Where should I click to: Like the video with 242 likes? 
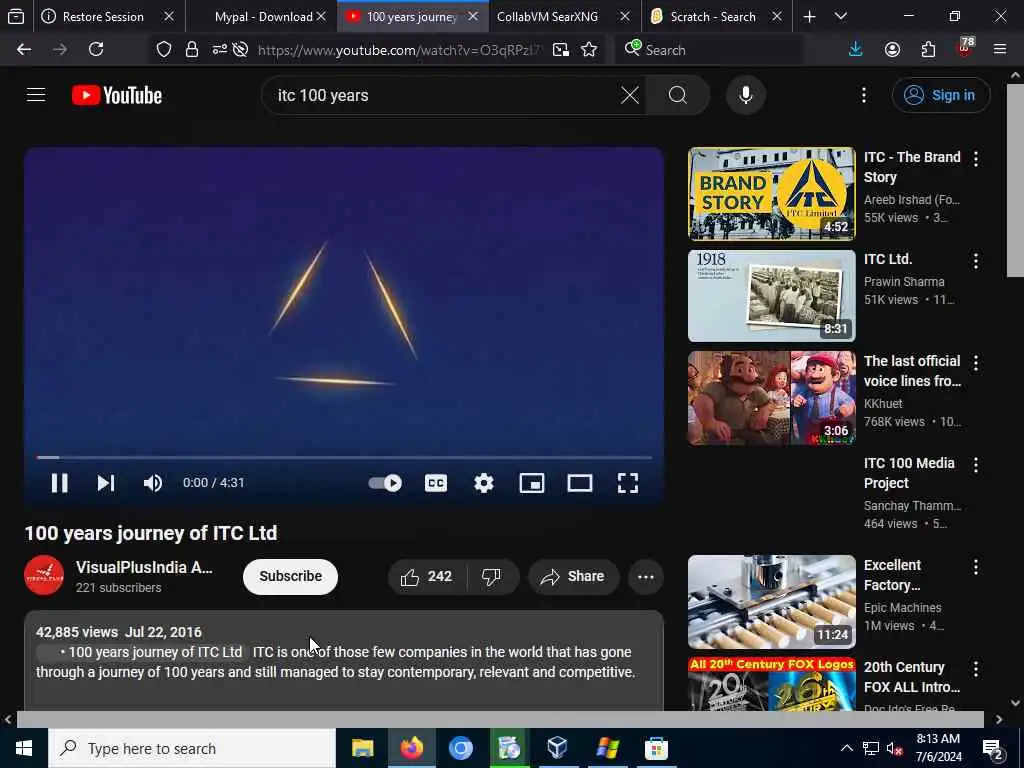(x=428, y=577)
